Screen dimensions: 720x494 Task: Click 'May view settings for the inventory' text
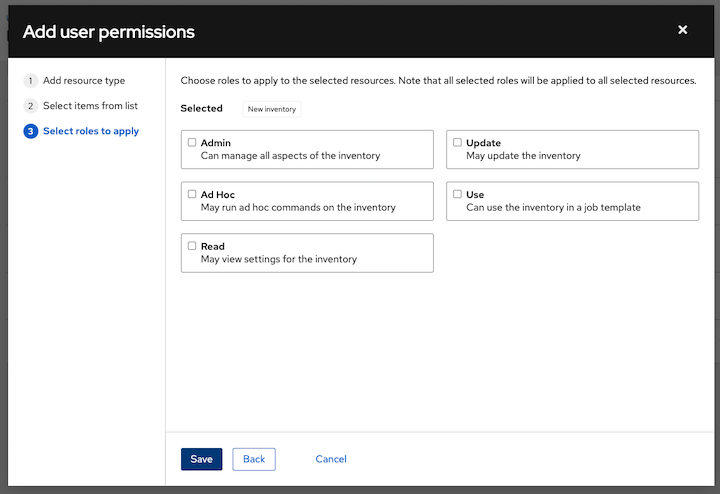tap(279, 259)
